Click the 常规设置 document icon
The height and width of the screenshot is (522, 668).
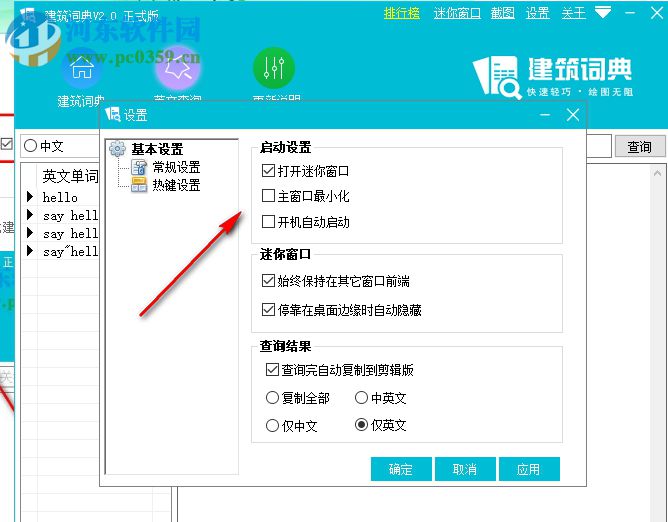(138, 167)
